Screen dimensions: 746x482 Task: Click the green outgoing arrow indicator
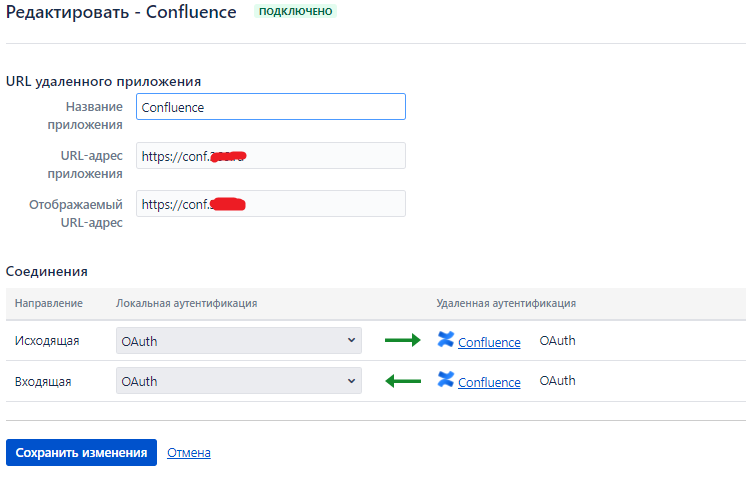click(x=402, y=340)
